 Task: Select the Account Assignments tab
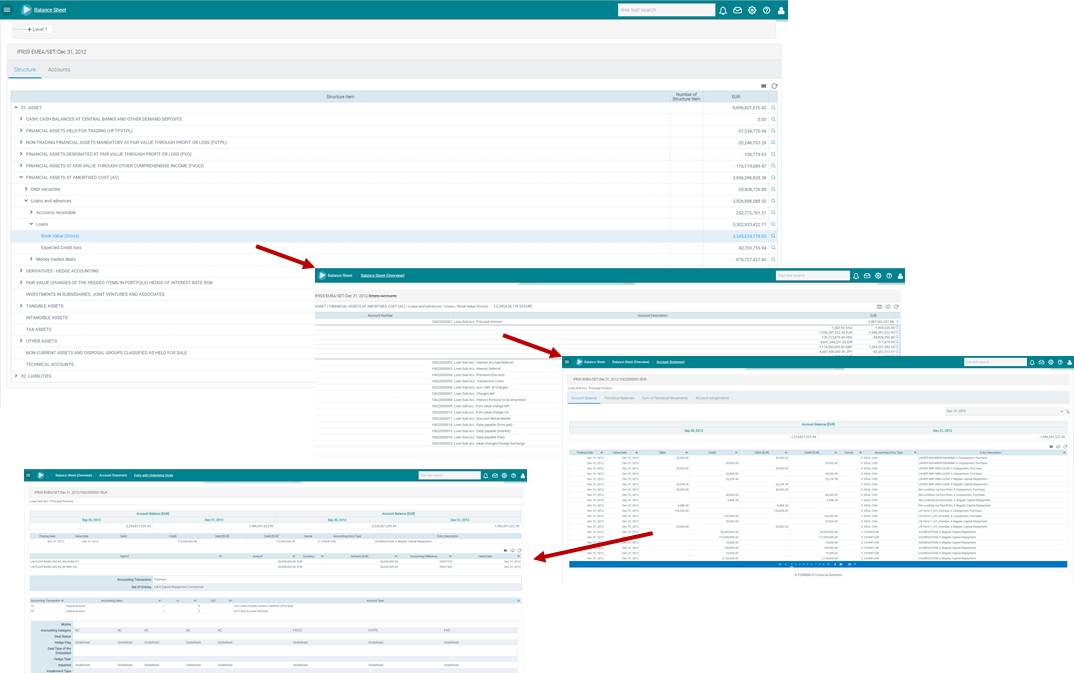pos(712,398)
